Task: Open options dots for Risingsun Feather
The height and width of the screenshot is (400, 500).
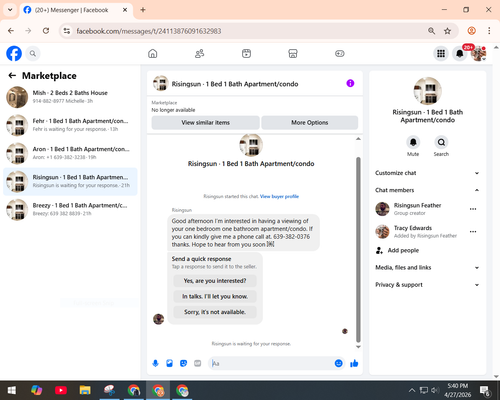Action: (473, 209)
